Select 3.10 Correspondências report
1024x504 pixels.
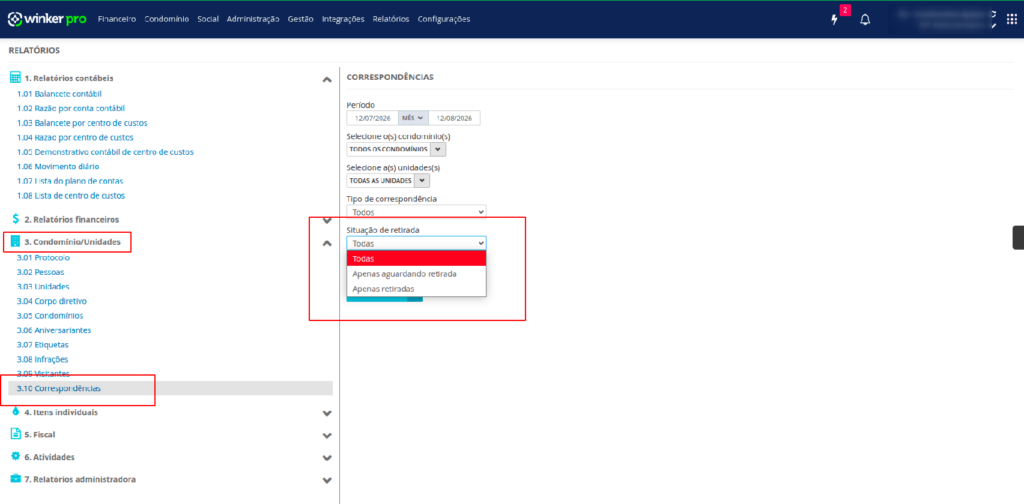click(x=170, y=388)
